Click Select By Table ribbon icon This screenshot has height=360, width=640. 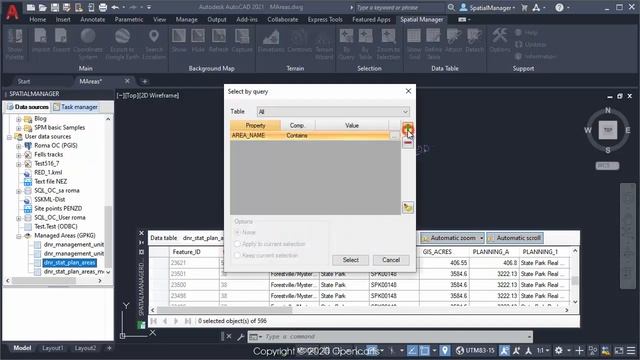click(x=366, y=44)
